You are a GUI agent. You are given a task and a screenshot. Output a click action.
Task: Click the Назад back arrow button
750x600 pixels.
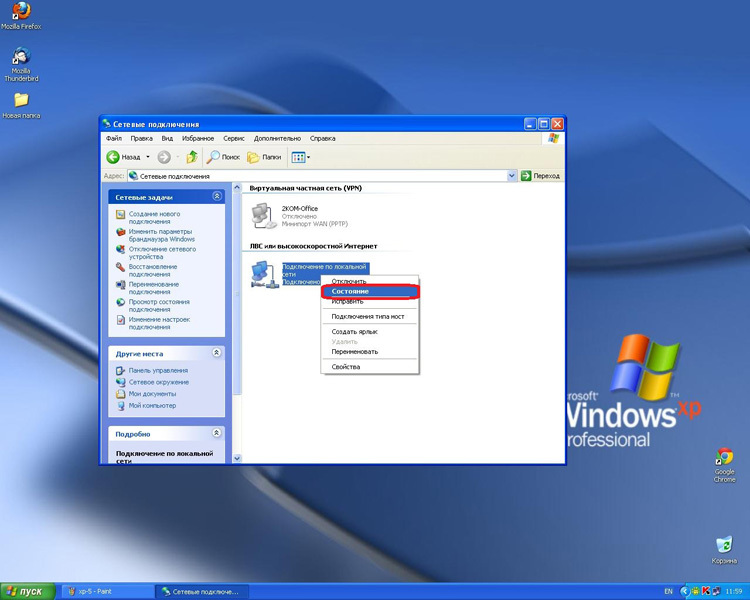123,157
